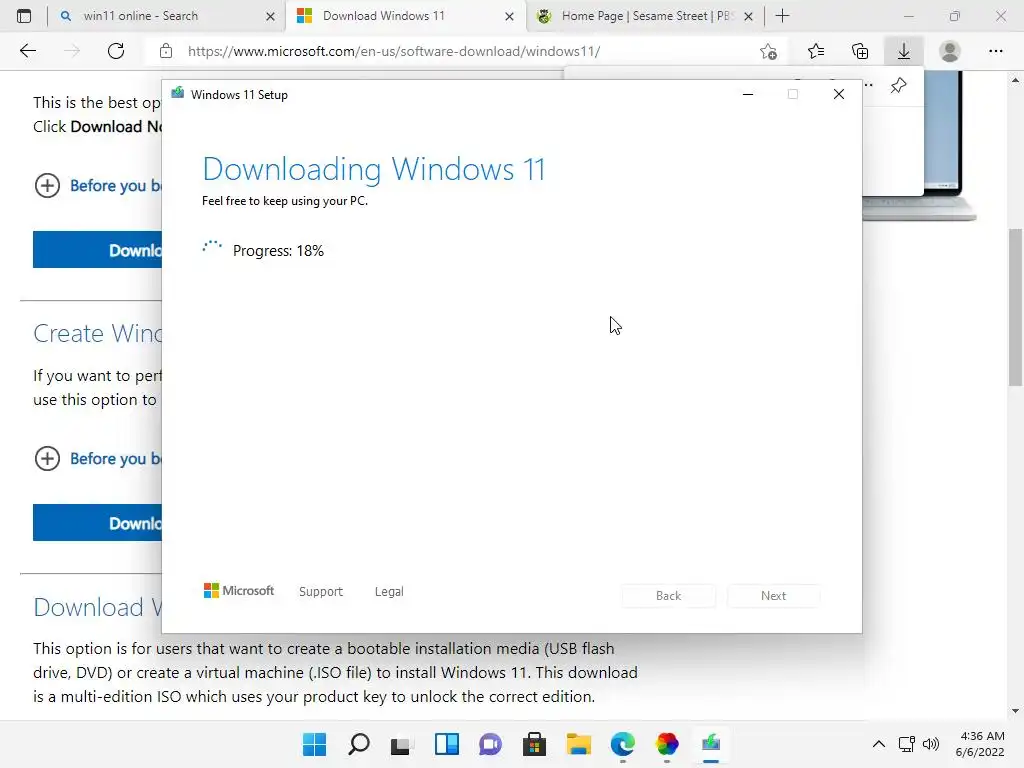The height and width of the screenshot is (768, 1024).
Task: Refresh the current Edge page
Action: tap(116, 51)
